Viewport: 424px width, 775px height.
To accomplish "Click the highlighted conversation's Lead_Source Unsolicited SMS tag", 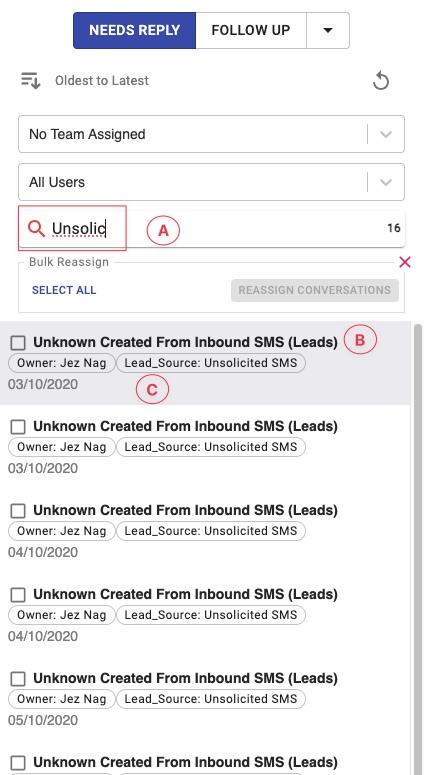I will pyautogui.click(x=211, y=363).
